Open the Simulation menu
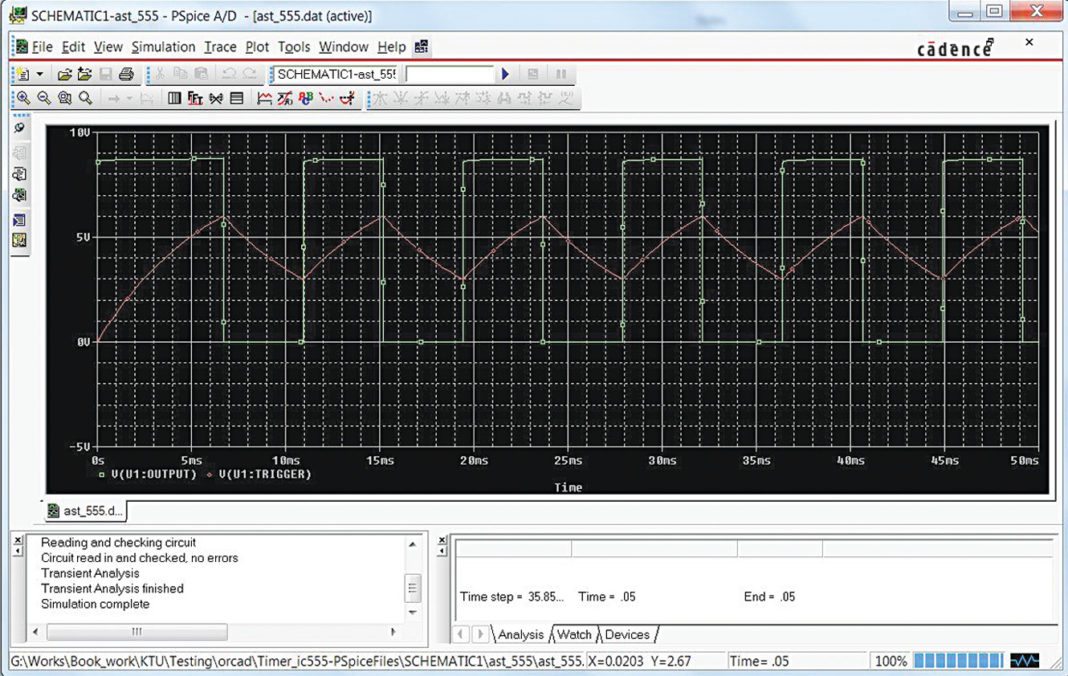 (163, 46)
